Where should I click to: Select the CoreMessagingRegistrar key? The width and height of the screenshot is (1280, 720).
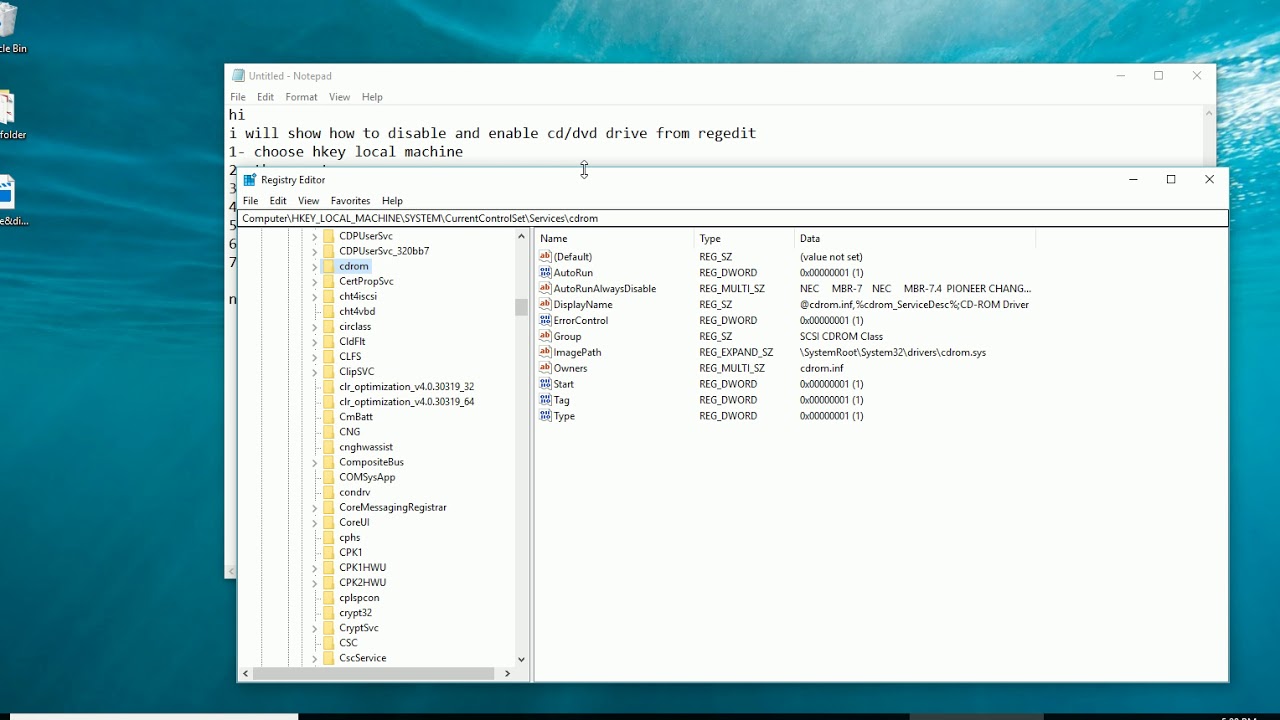click(x=392, y=507)
